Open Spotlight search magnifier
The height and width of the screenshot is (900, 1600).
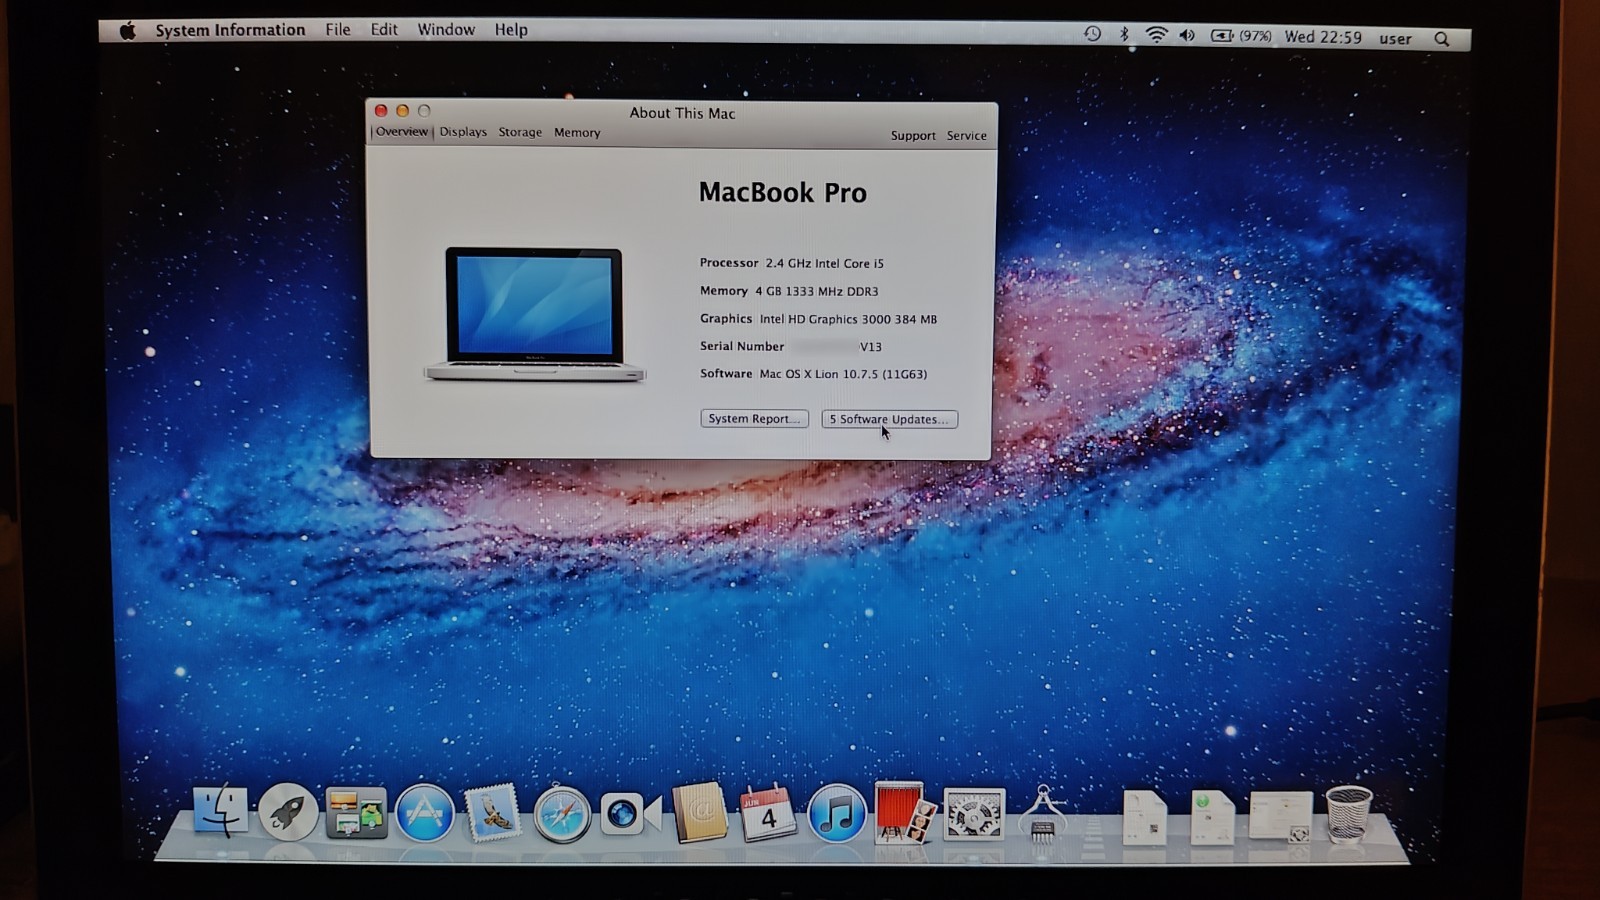pyautogui.click(x=1442, y=39)
